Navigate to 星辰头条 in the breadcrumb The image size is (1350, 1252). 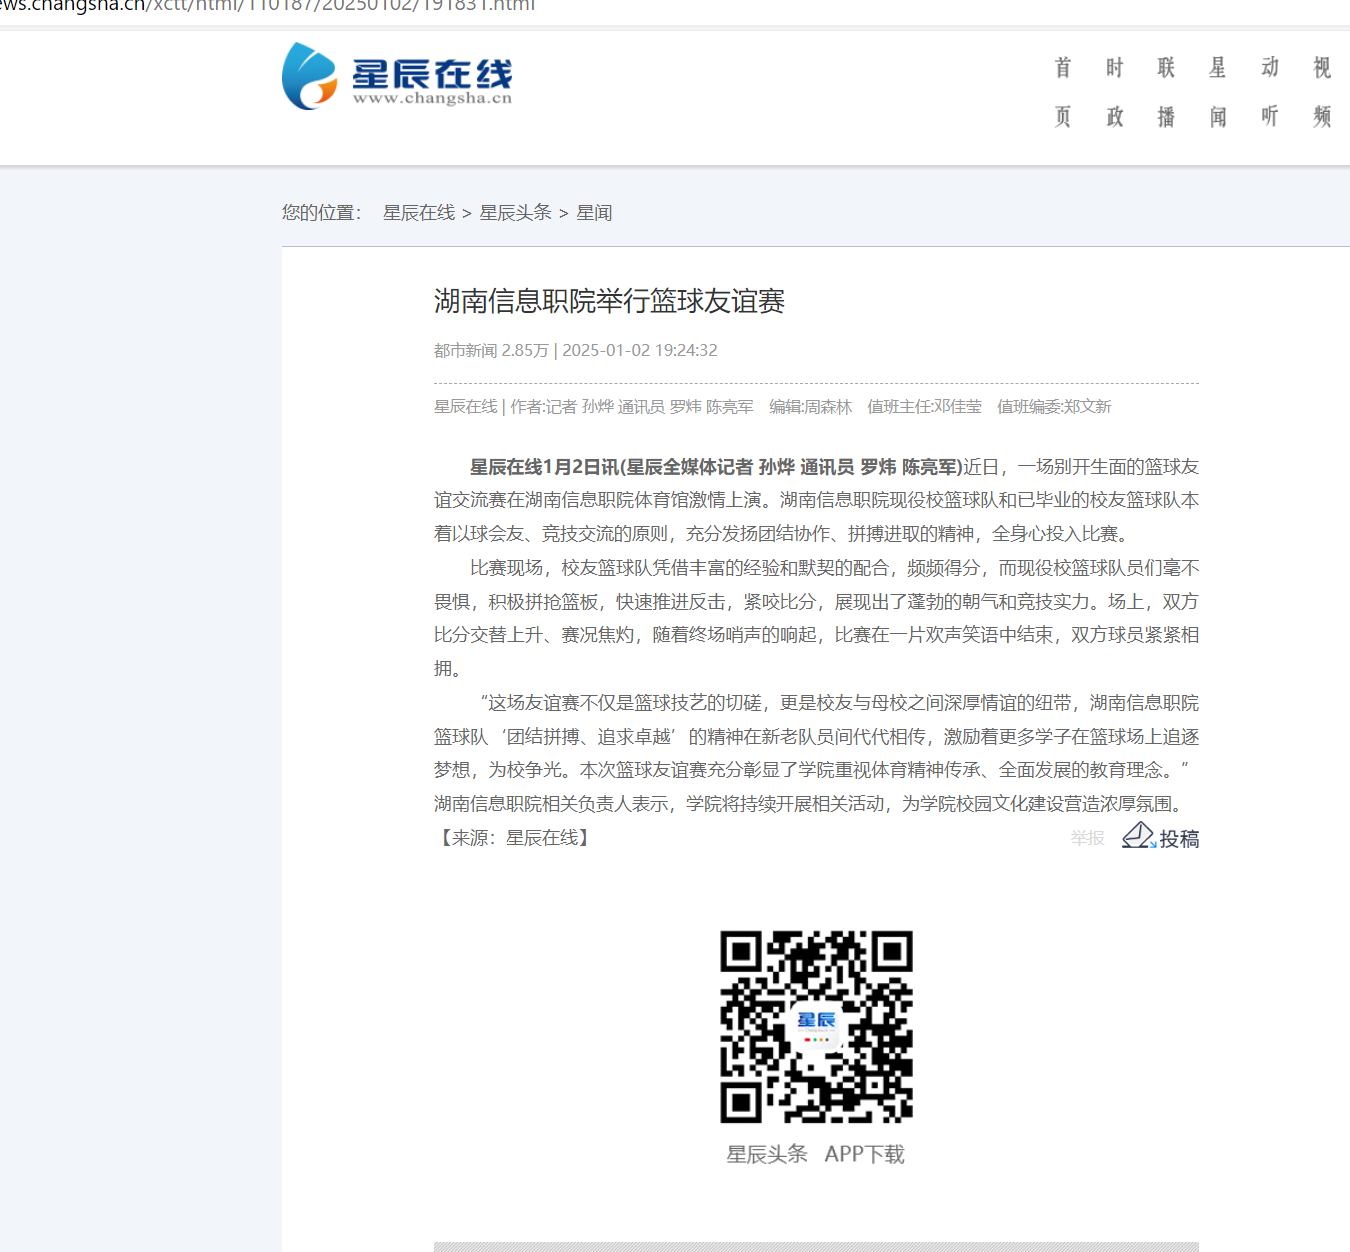coord(515,213)
